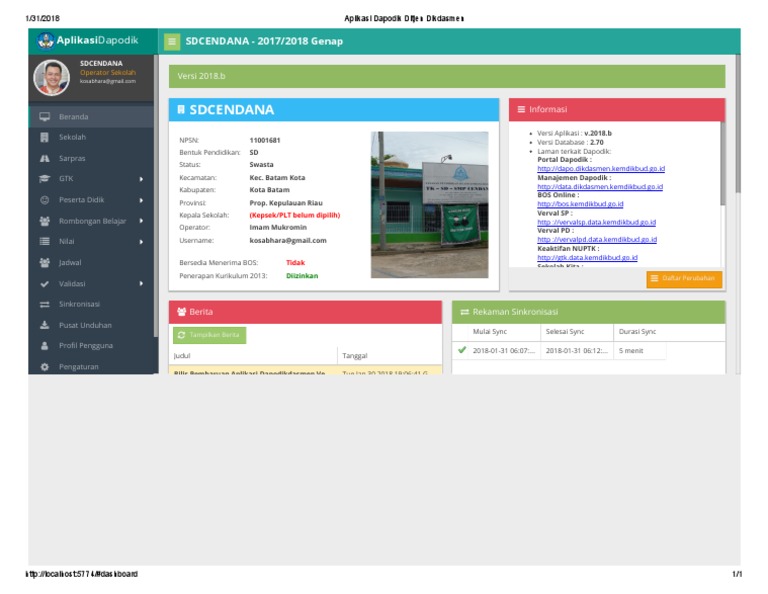The image size is (768, 594).
Task: Open the Verval SP link
Action: point(597,222)
